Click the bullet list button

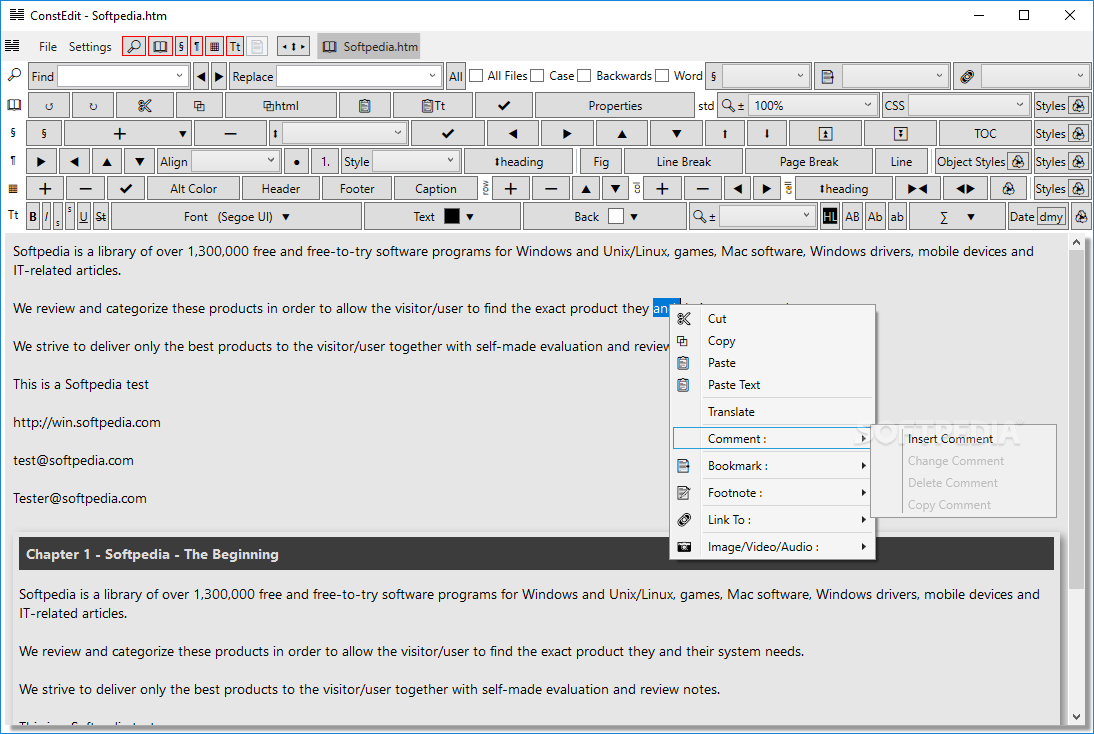point(297,162)
